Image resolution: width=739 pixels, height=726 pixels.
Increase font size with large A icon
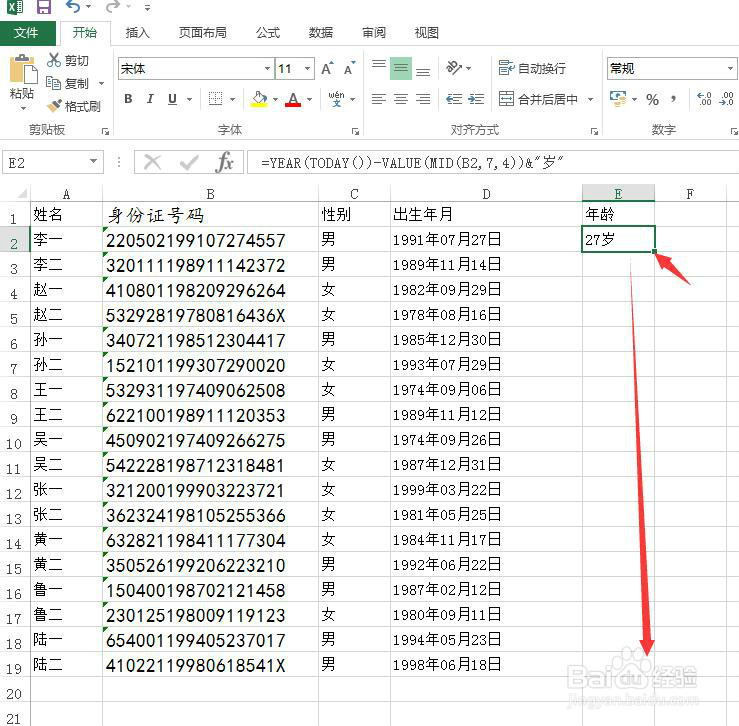(x=327, y=69)
